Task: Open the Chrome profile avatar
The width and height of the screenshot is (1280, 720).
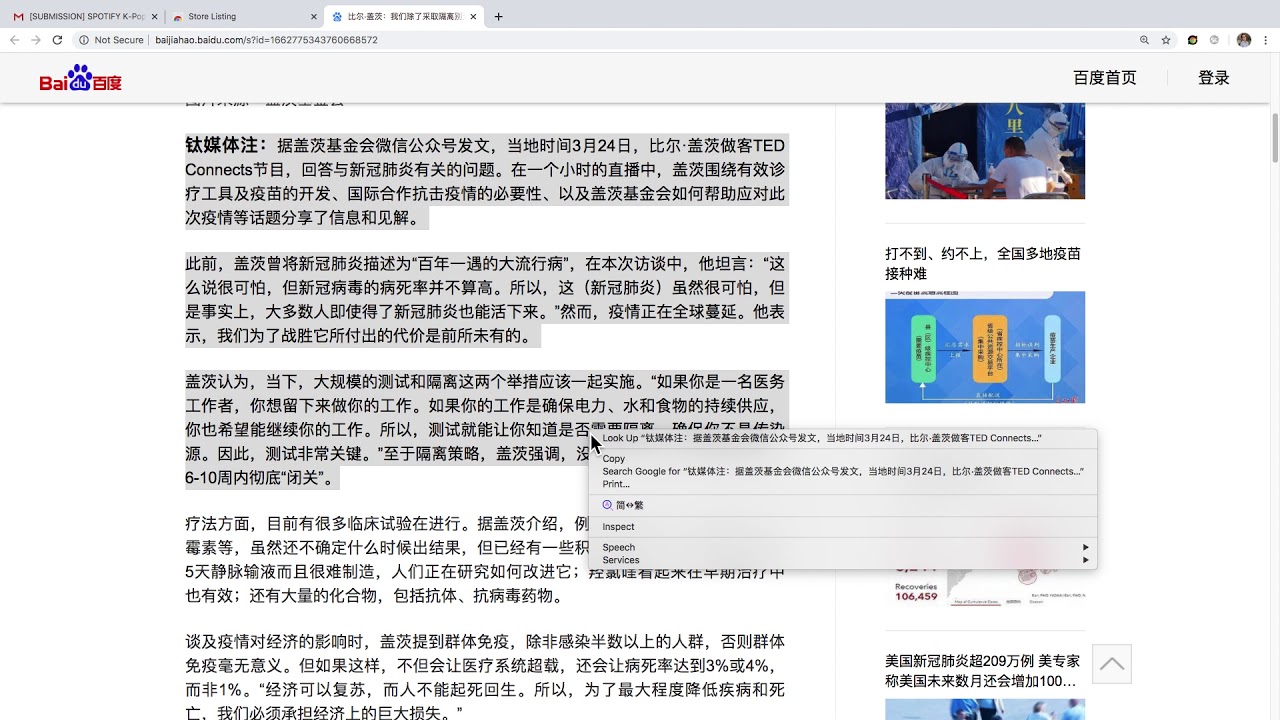Action: coord(1244,40)
